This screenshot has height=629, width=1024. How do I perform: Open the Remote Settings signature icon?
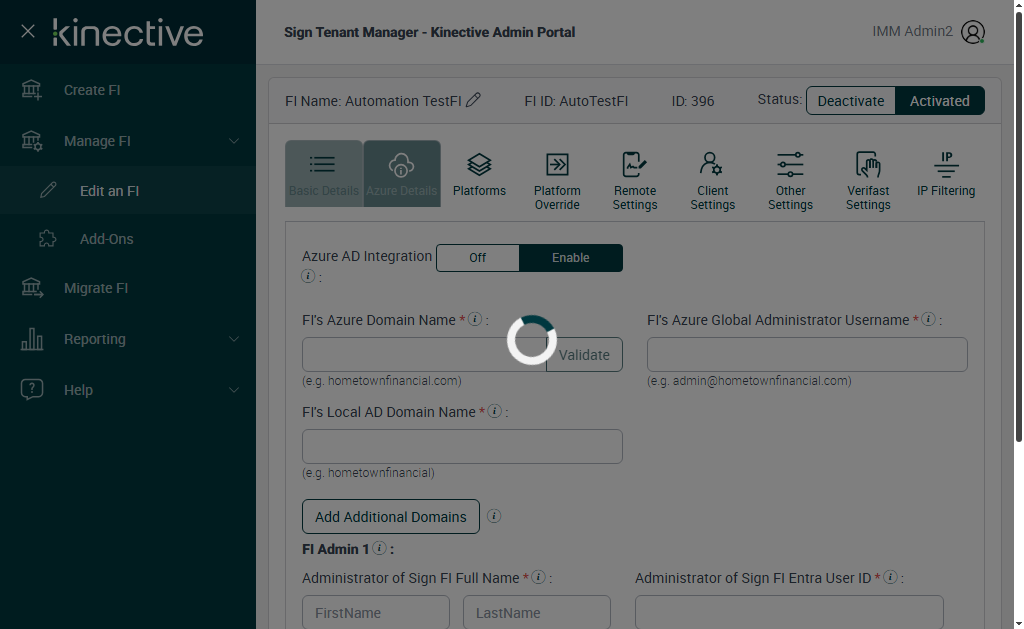[634, 165]
